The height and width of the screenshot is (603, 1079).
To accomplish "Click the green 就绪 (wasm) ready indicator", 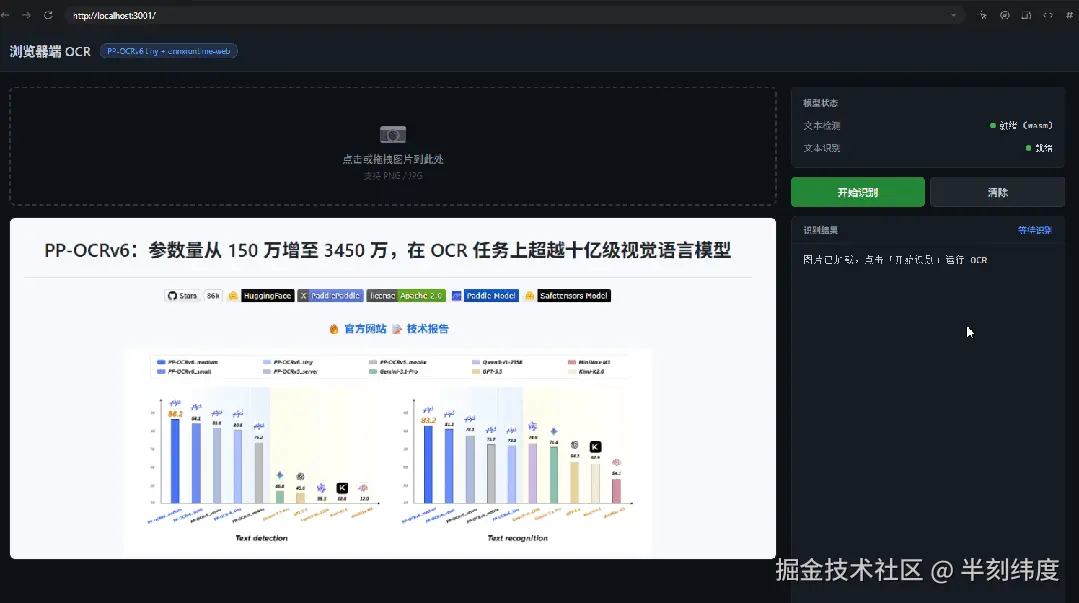I will coord(1021,125).
